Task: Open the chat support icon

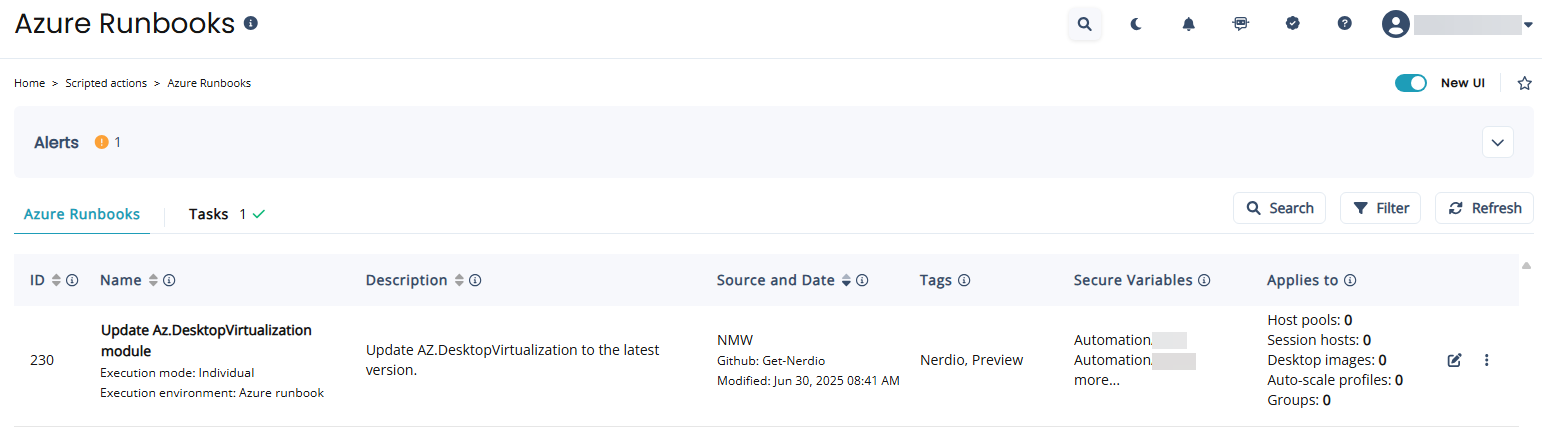Action: 1241,24
